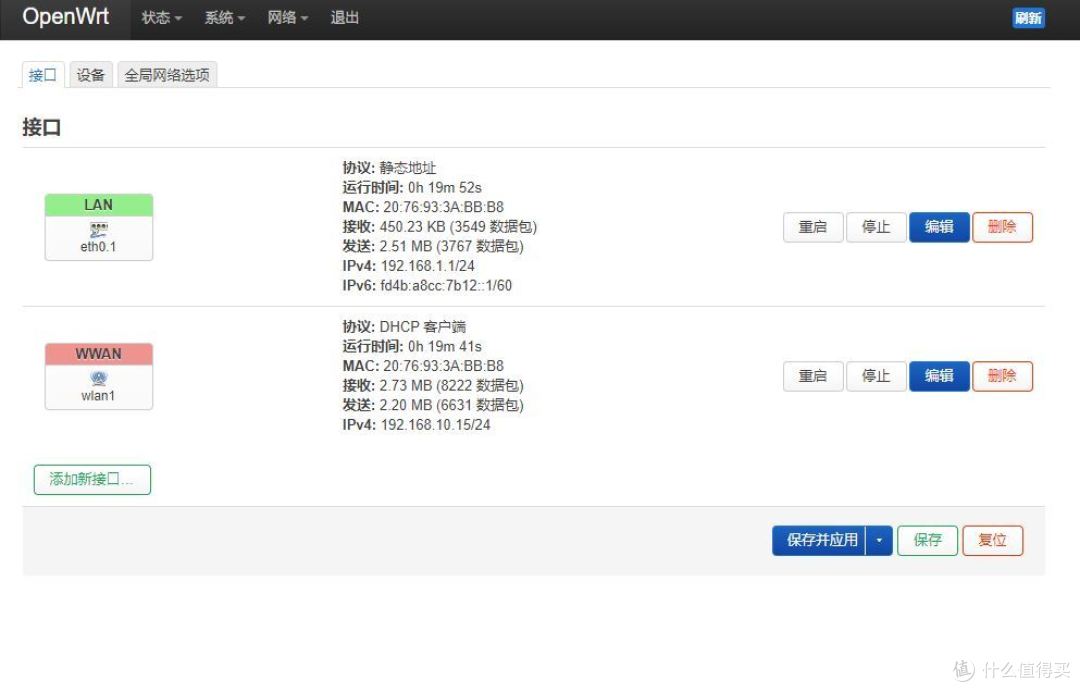Open the 网络 menu
1080x692 pixels.
coord(287,17)
